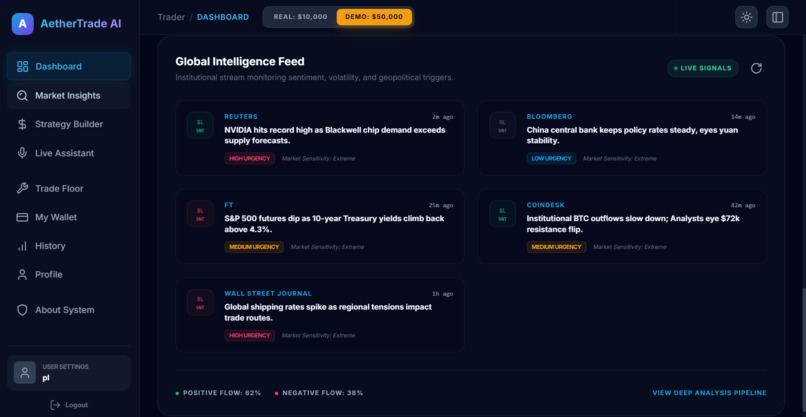Click the WALL STREET JOURNAL source label
This screenshot has width=806, height=417.
(268, 294)
